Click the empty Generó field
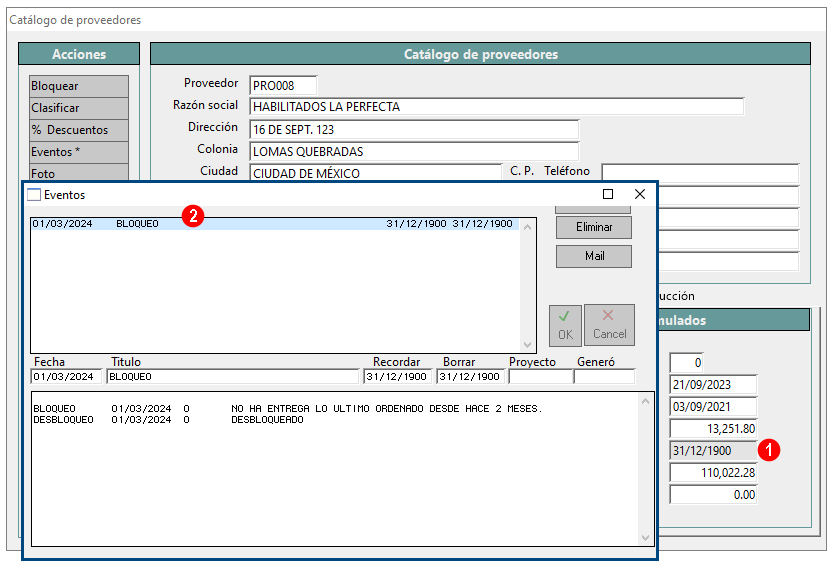The width and height of the screenshot is (832, 566). 604,377
